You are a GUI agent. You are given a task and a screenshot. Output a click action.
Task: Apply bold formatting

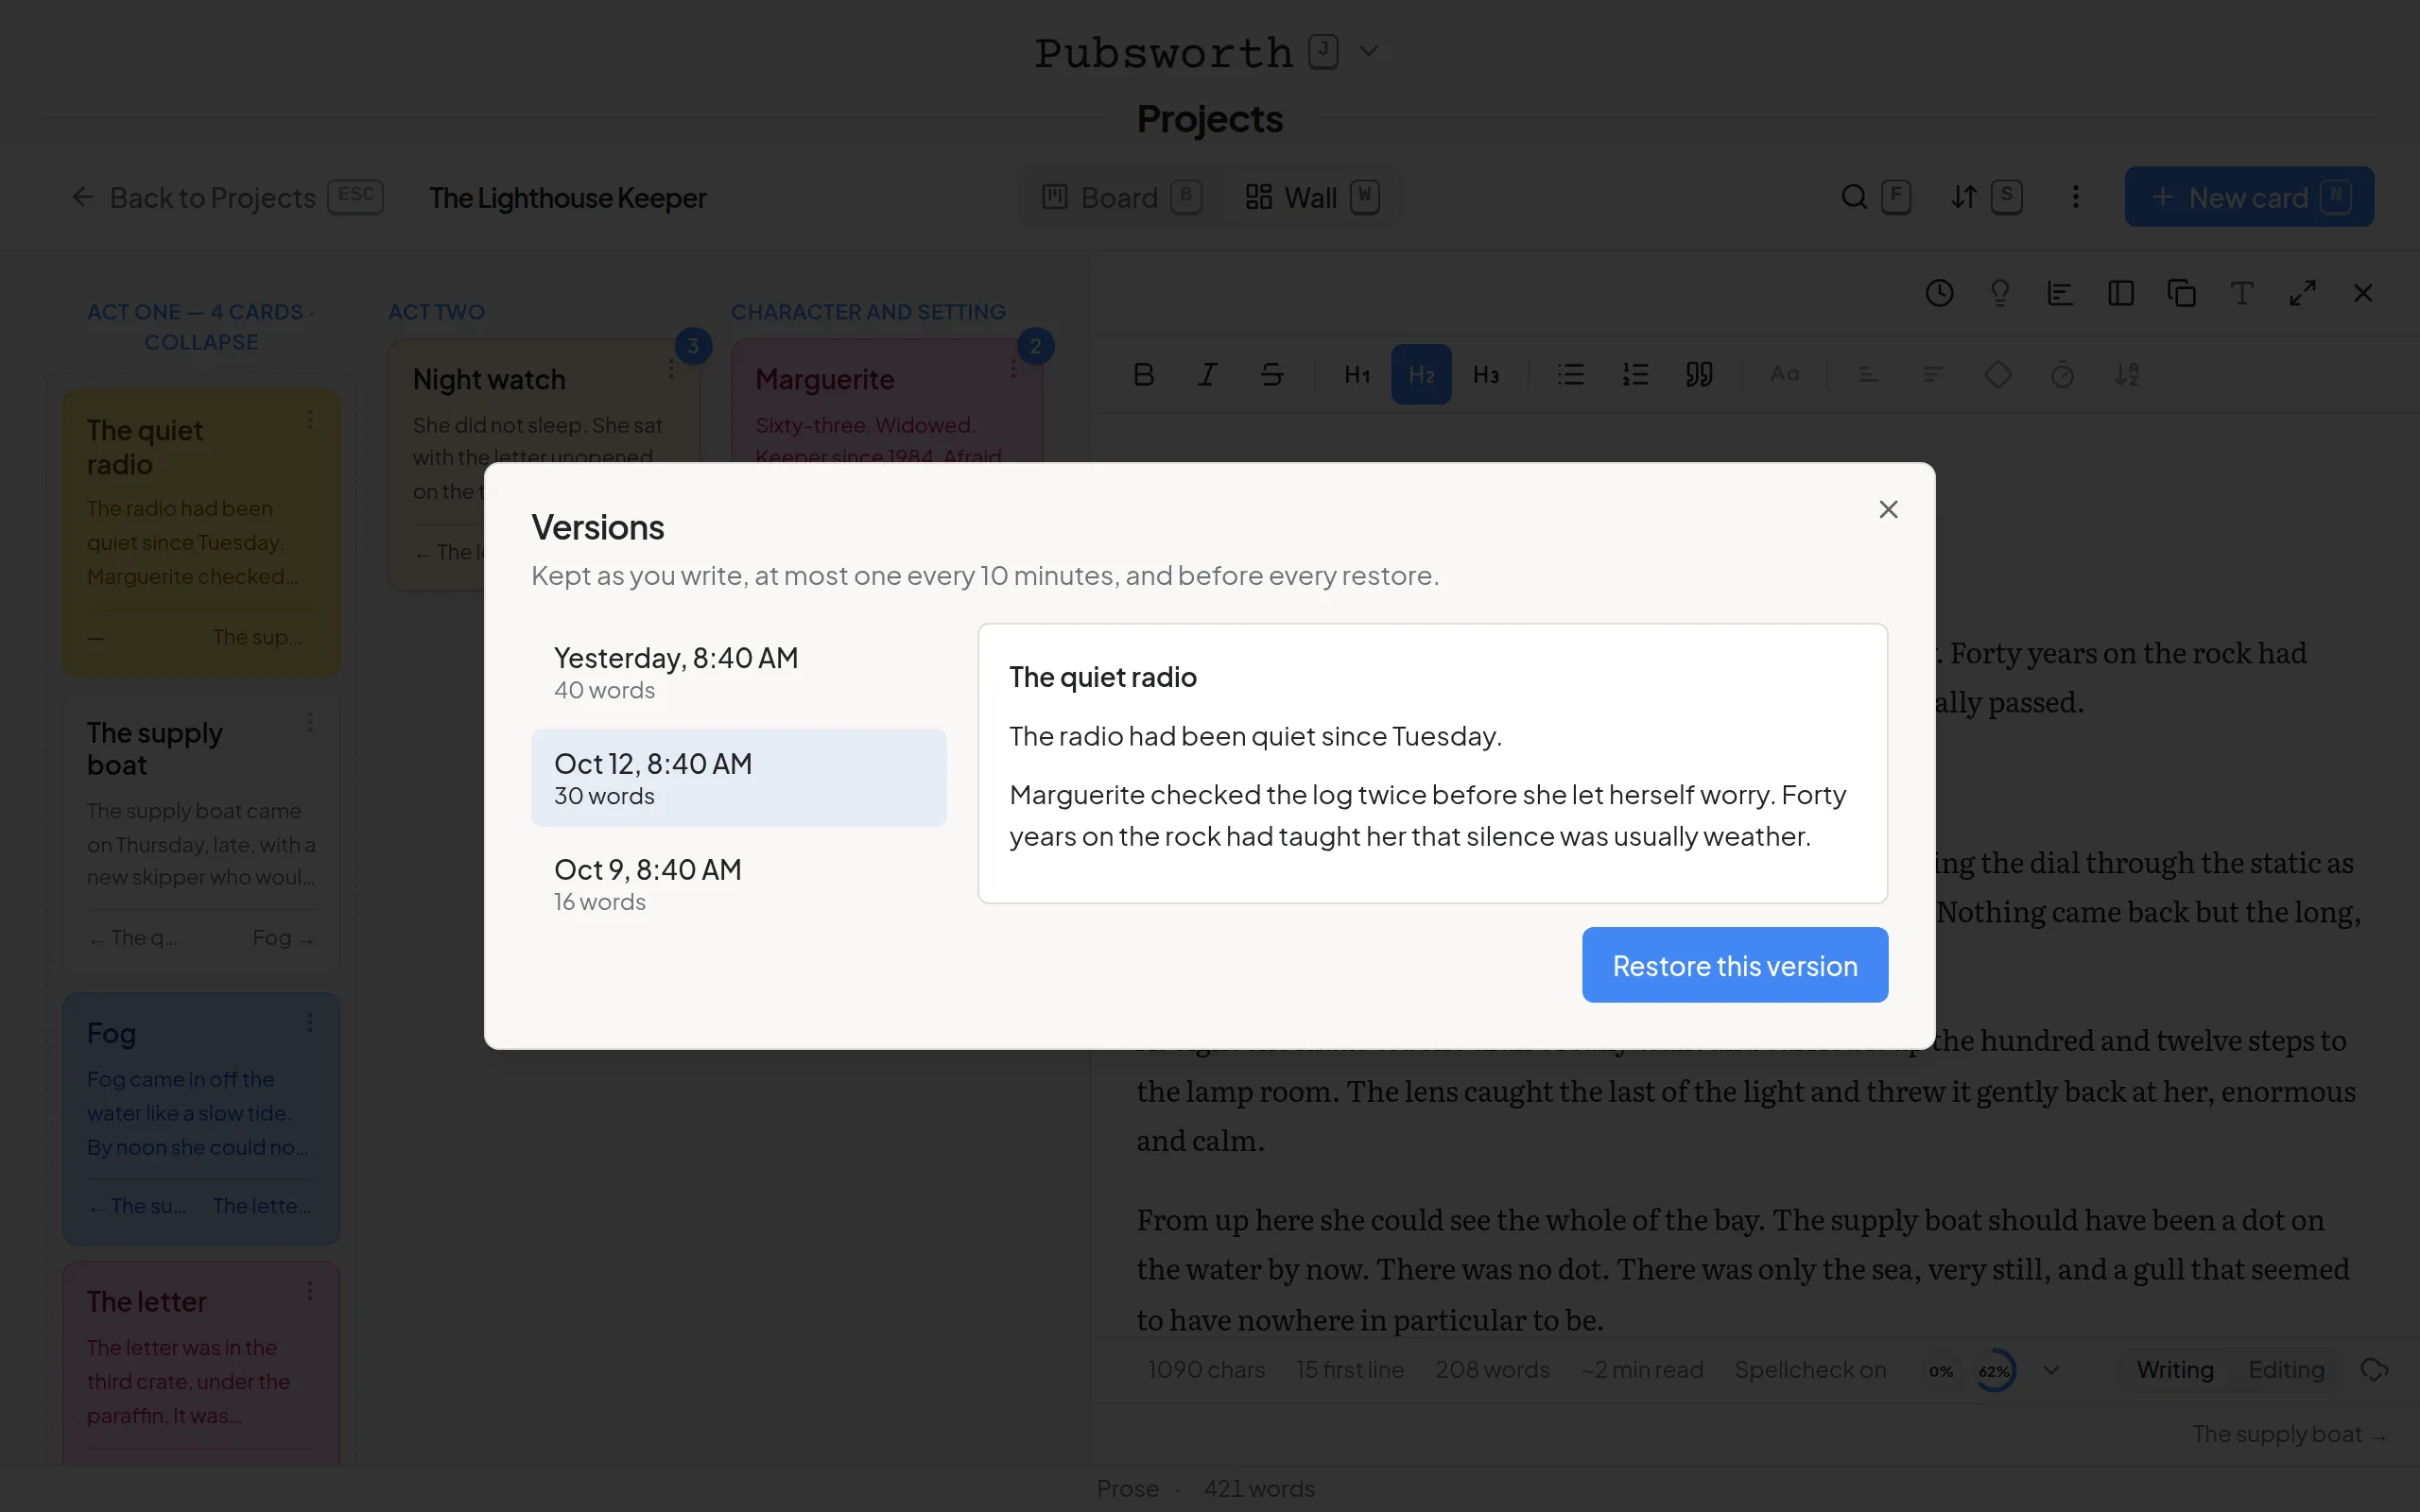point(1143,375)
